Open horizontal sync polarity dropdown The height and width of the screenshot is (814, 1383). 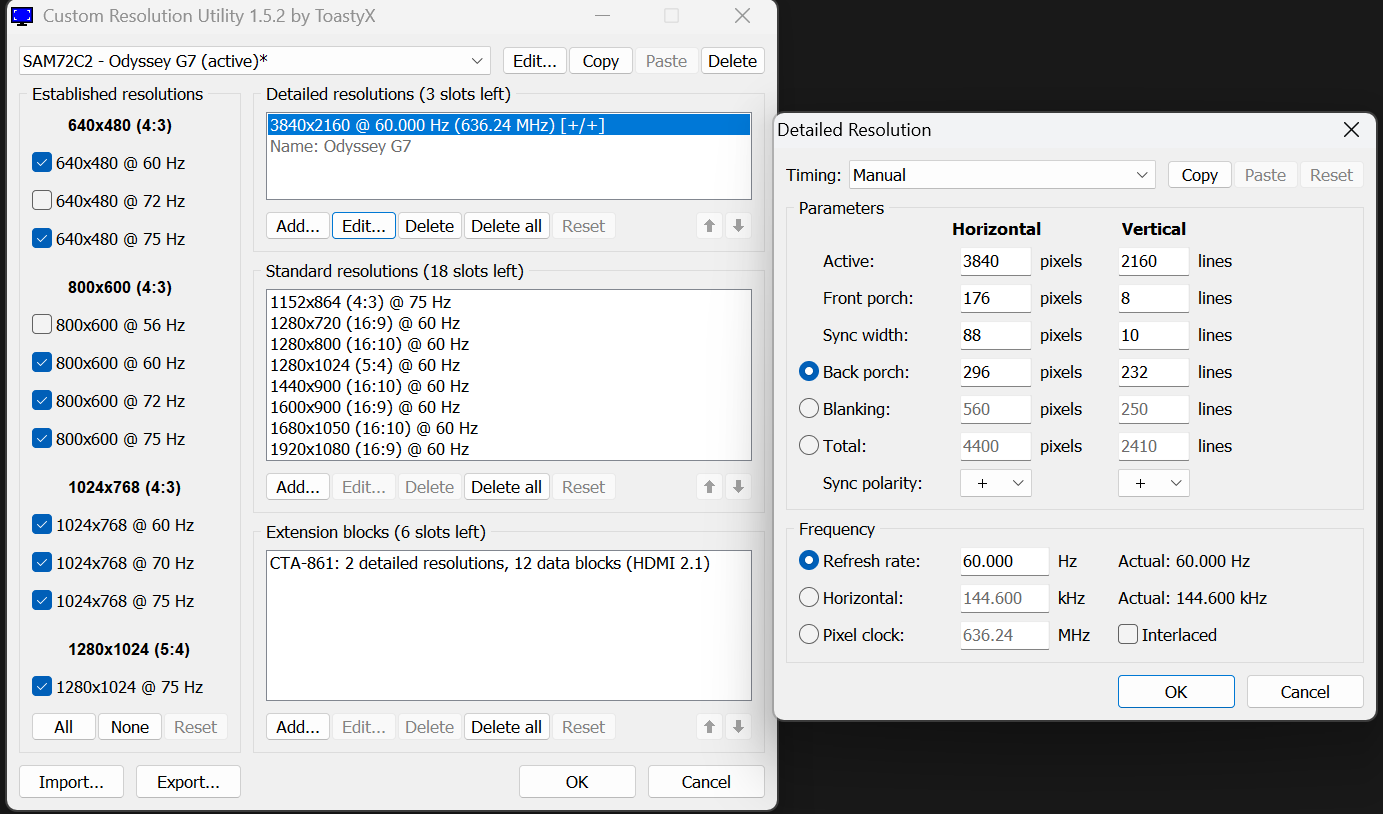click(x=996, y=483)
